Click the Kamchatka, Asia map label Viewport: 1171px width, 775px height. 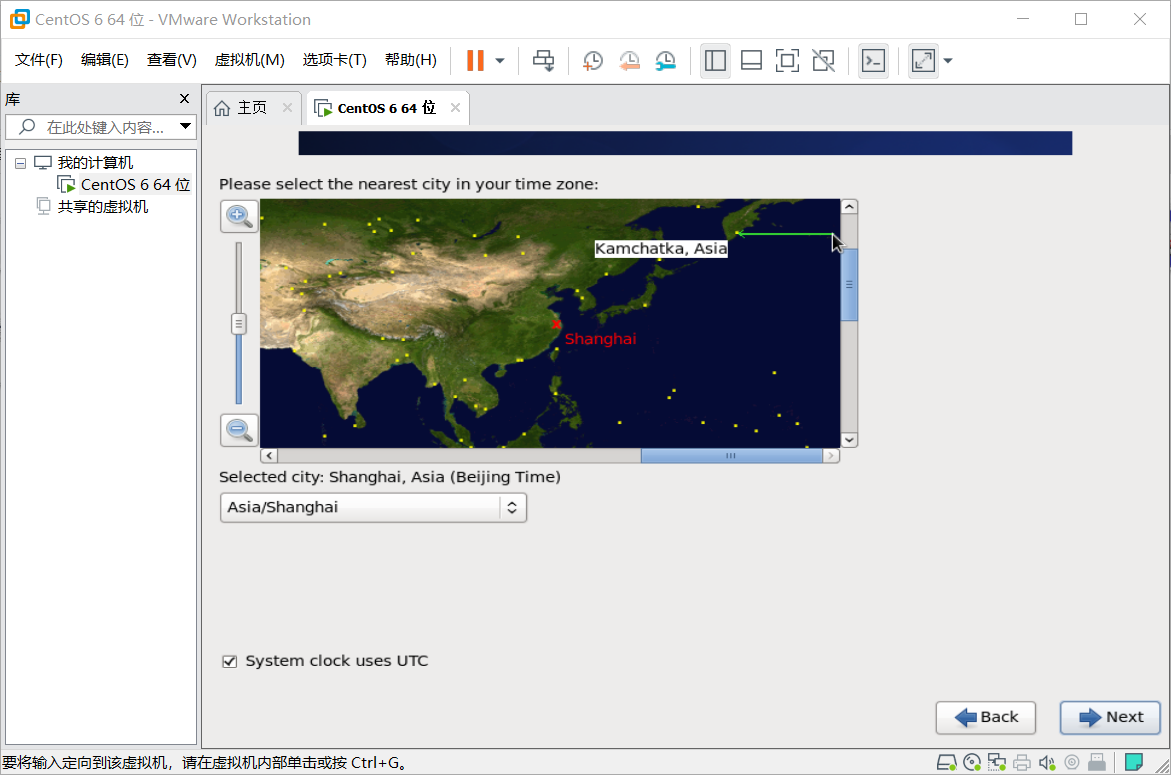[x=661, y=249]
